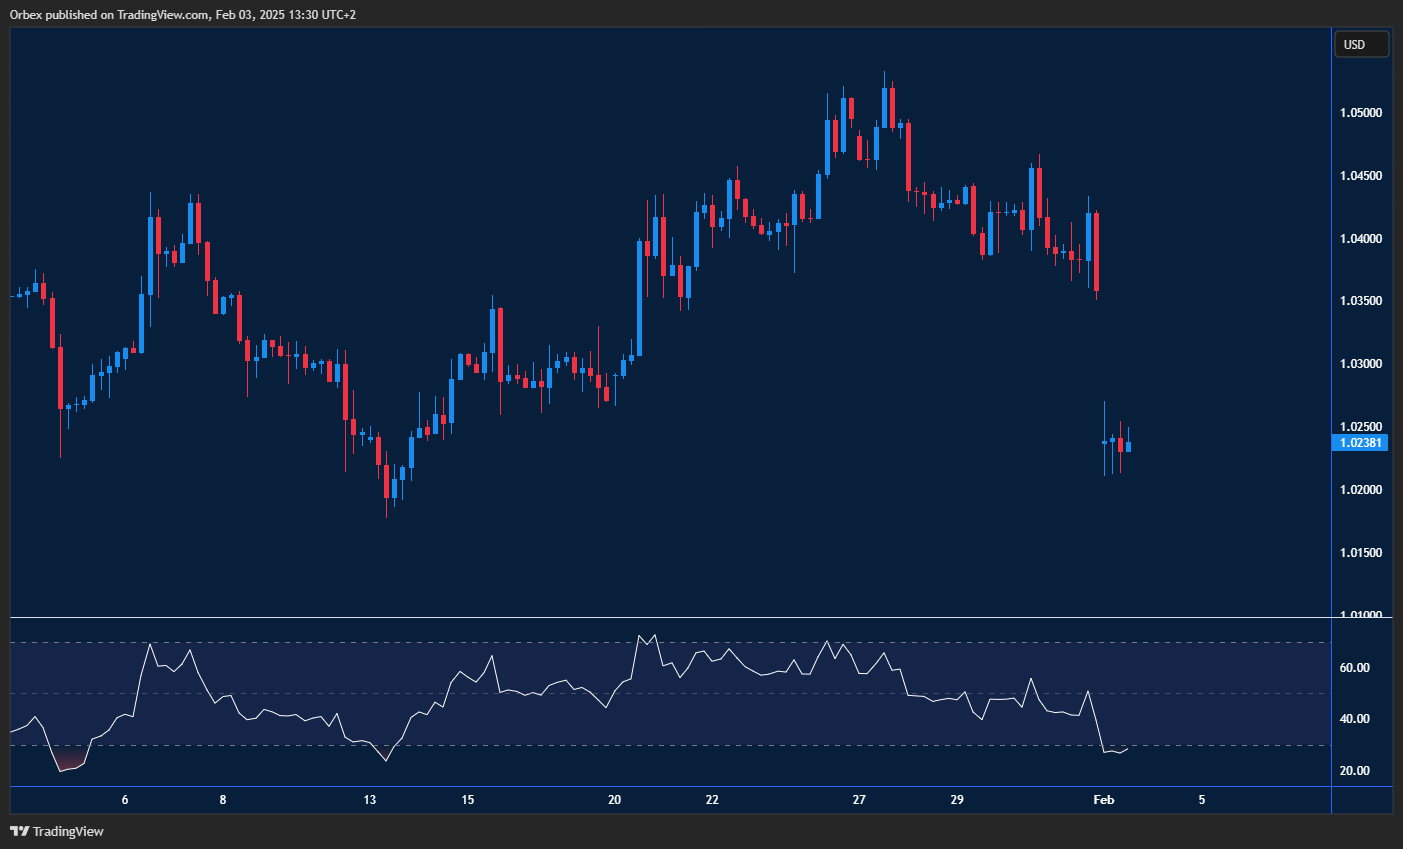Select the 1.04500 price scale label
This screenshot has height=849, width=1403.
(x=1361, y=176)
